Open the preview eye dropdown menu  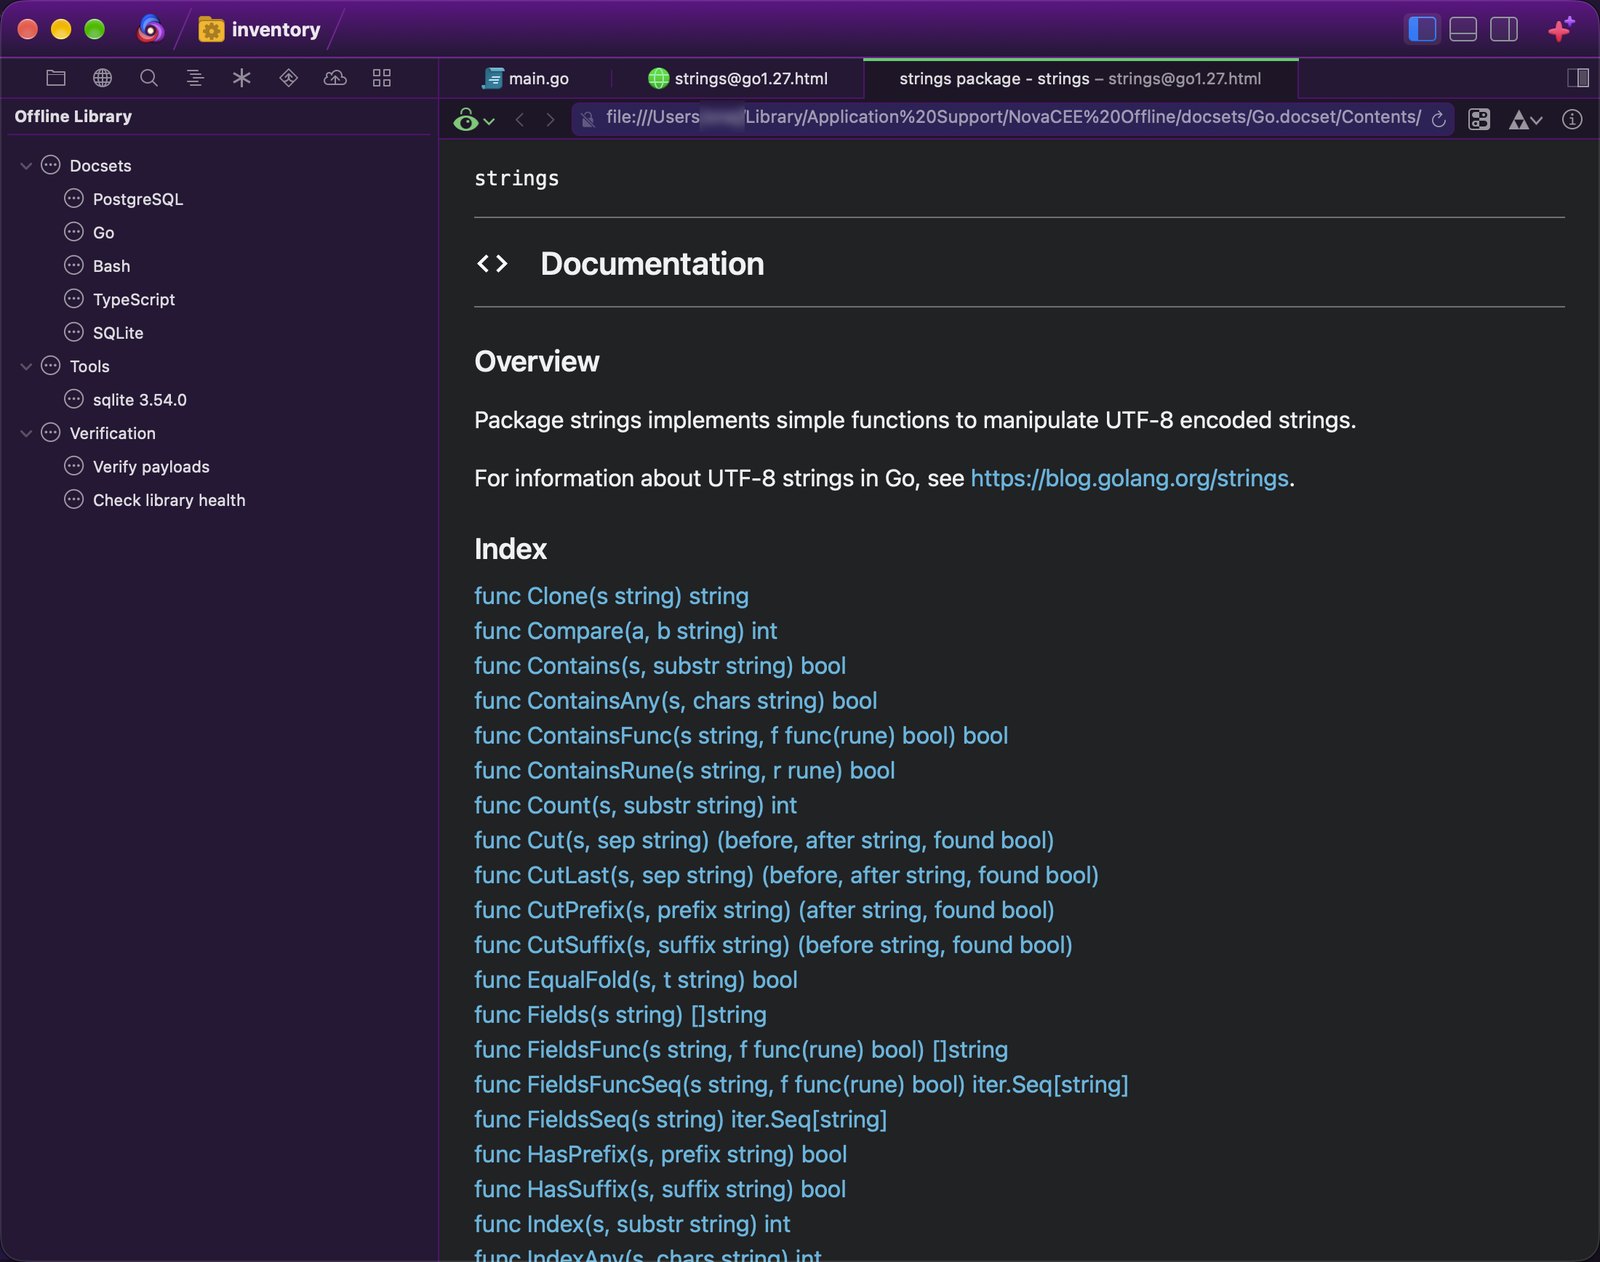coord(474,119)
